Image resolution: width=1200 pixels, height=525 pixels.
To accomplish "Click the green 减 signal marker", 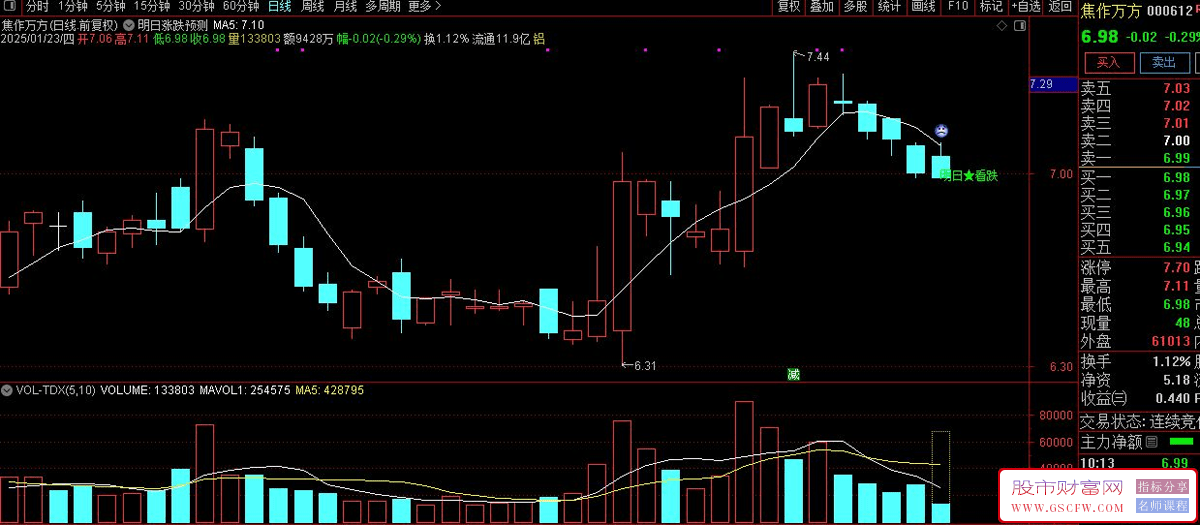I will [793, 375].
